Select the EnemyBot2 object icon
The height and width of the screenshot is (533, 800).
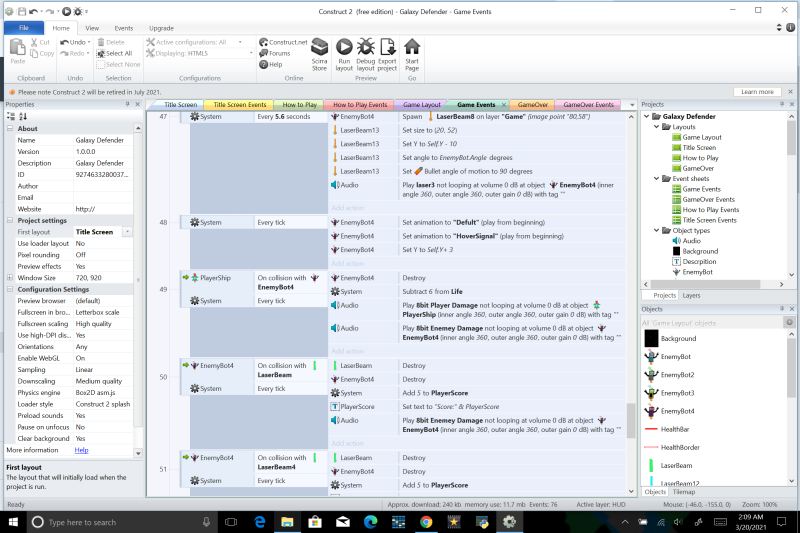[x=651, y=375]
